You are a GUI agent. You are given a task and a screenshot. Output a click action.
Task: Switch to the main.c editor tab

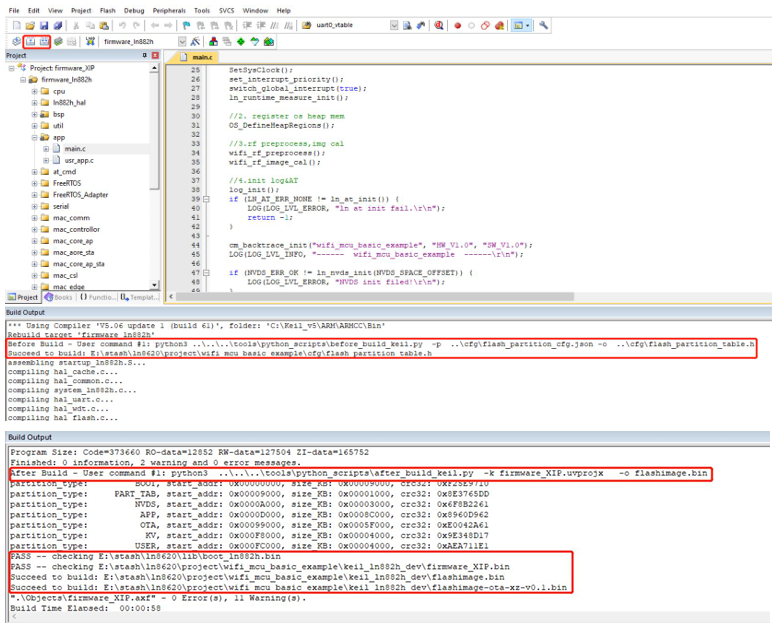click(x=197, y=57)
